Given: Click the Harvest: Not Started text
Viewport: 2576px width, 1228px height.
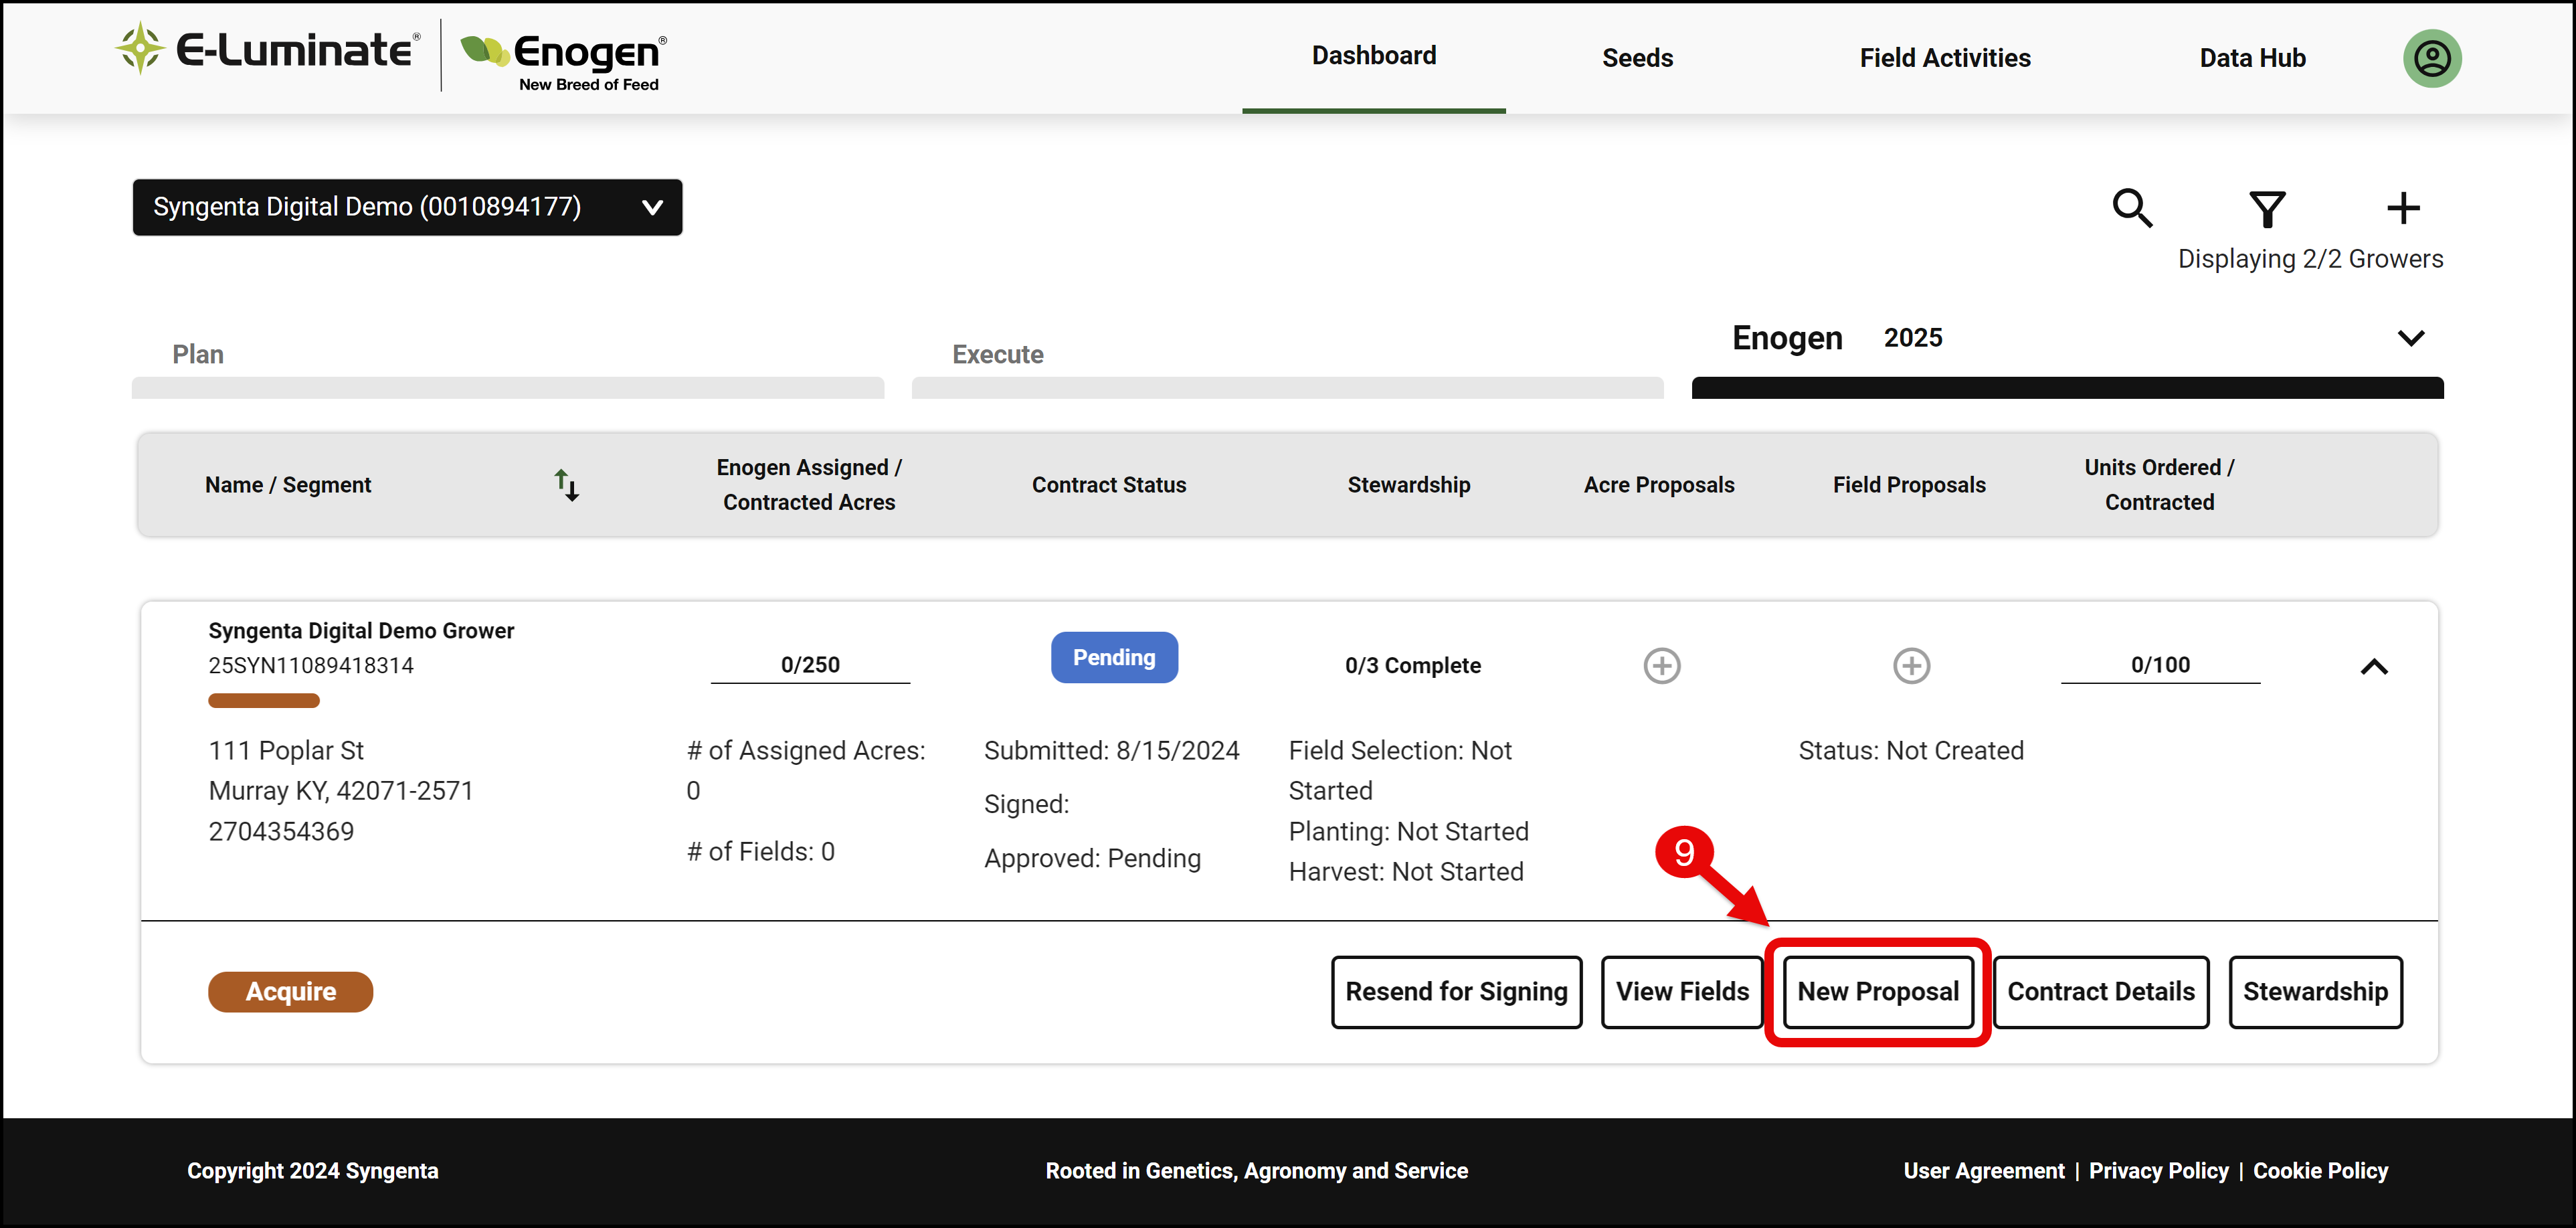Looking at the screenshot, I should (1405, 872).
